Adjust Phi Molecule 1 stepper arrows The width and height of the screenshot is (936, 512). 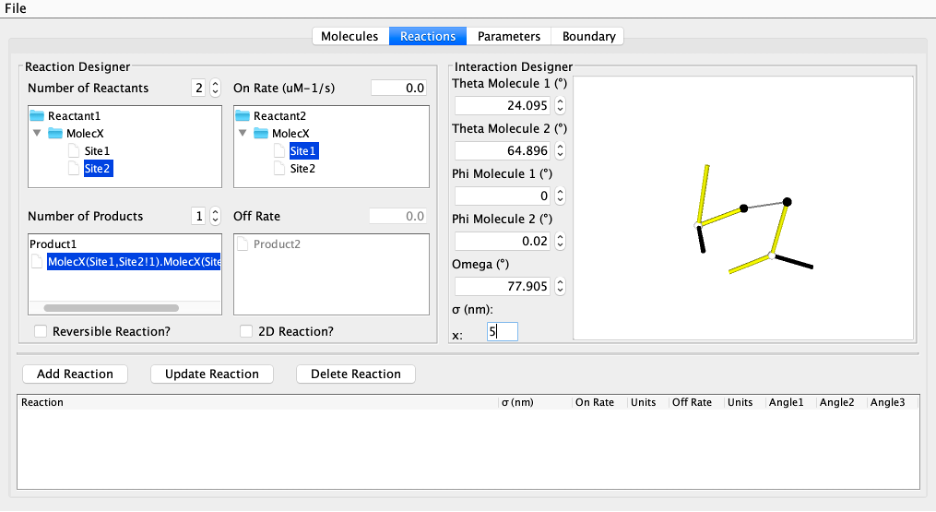tap(560, 196)
